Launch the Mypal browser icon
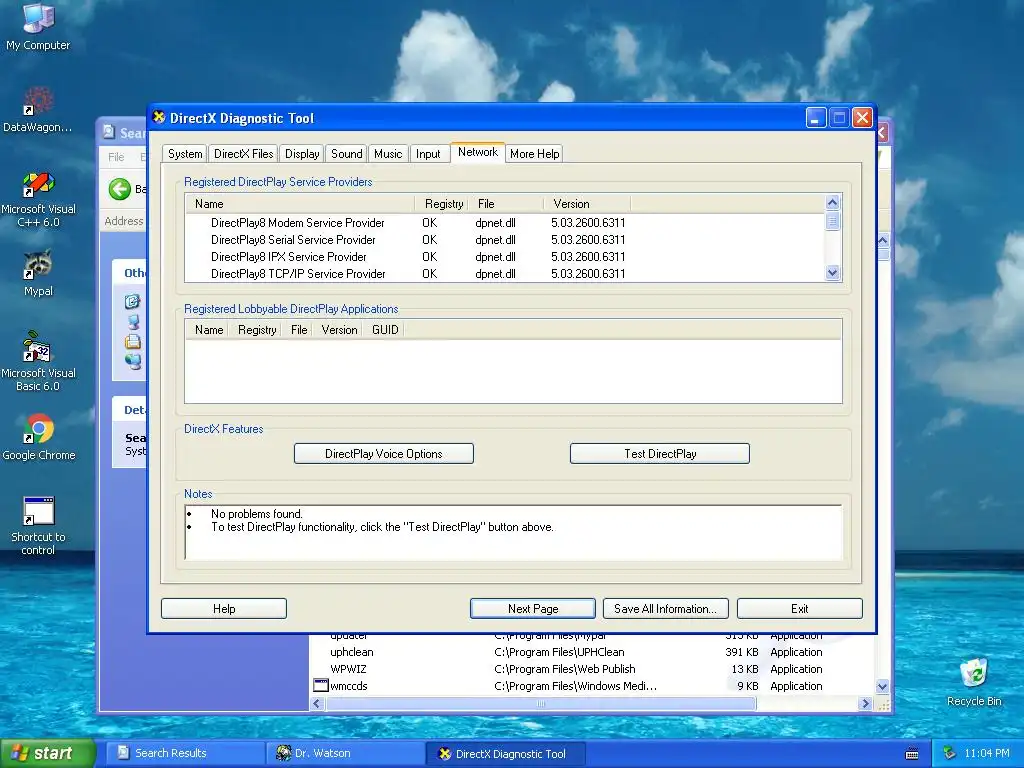Viewport: 1024px width, 768px height. pos(38,273)
